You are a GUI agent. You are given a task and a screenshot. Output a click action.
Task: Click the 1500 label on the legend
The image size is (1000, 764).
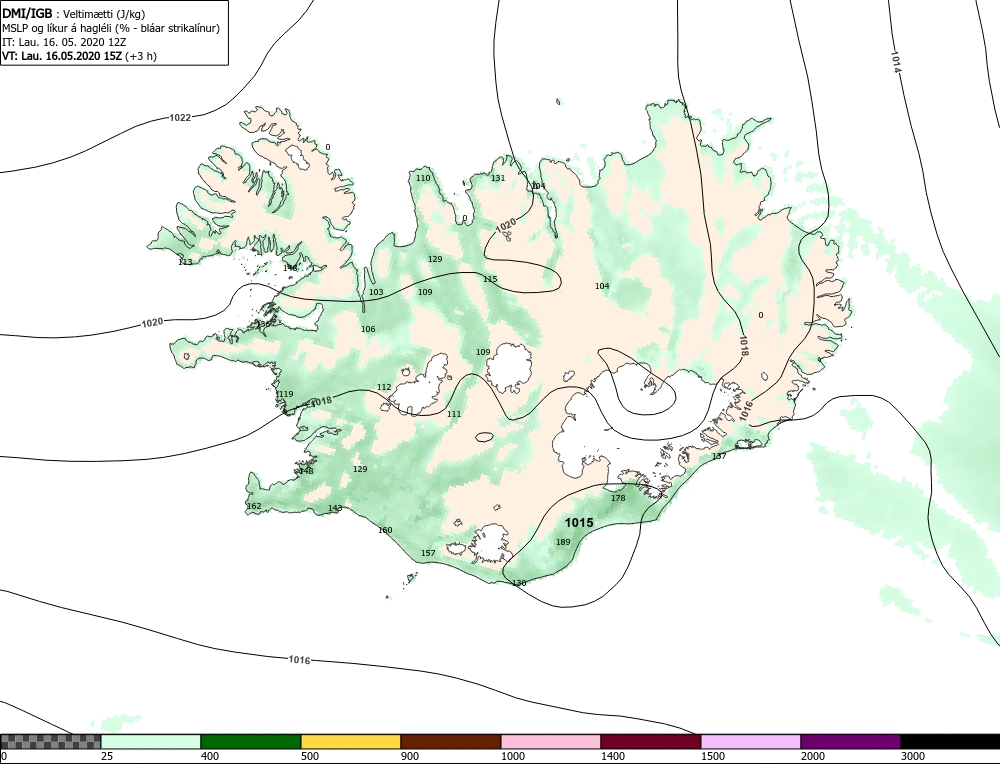pyautogui.click(x=714, y=756)
